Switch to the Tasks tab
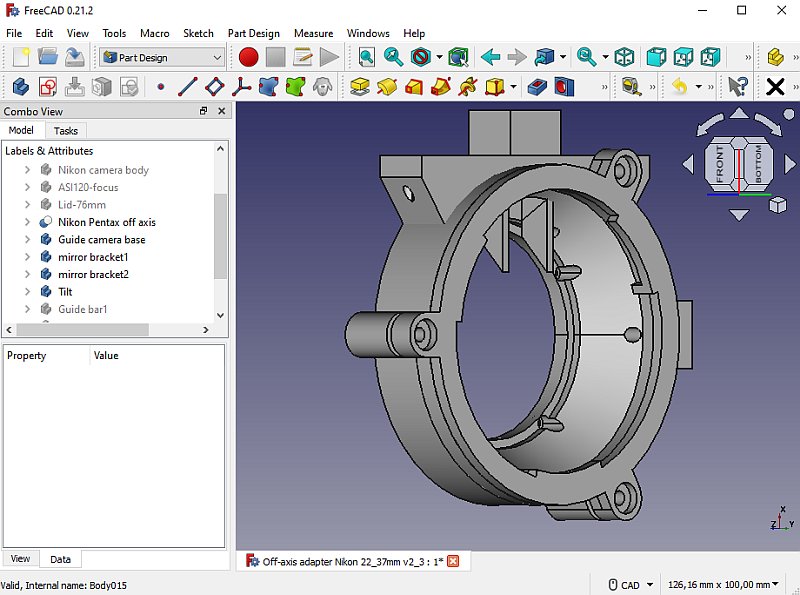This screenshot has width=800, height=595. 66,131
